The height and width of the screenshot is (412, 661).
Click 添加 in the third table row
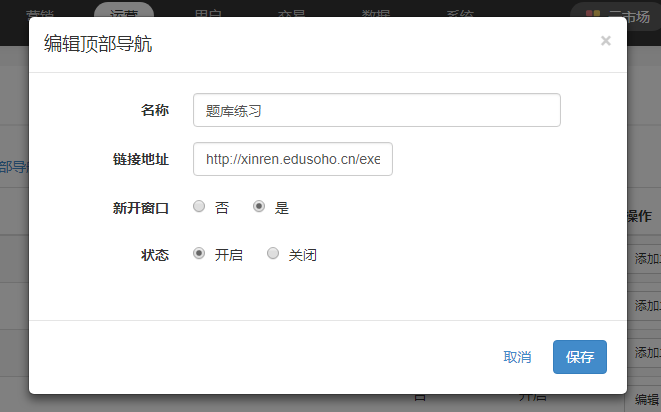[x=644, y=352]
